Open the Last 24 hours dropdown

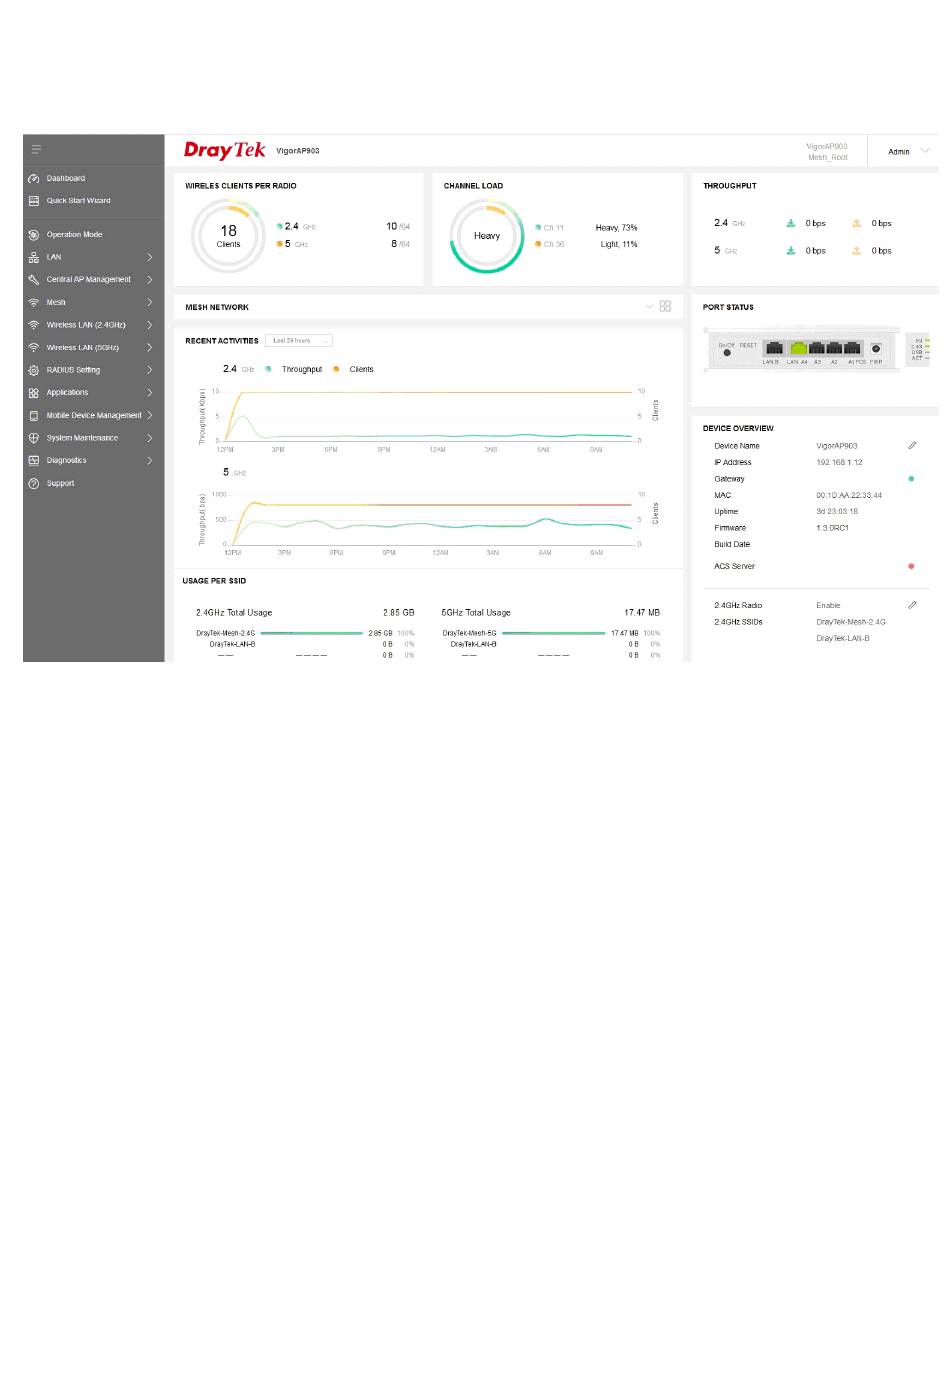click(299, 341)
